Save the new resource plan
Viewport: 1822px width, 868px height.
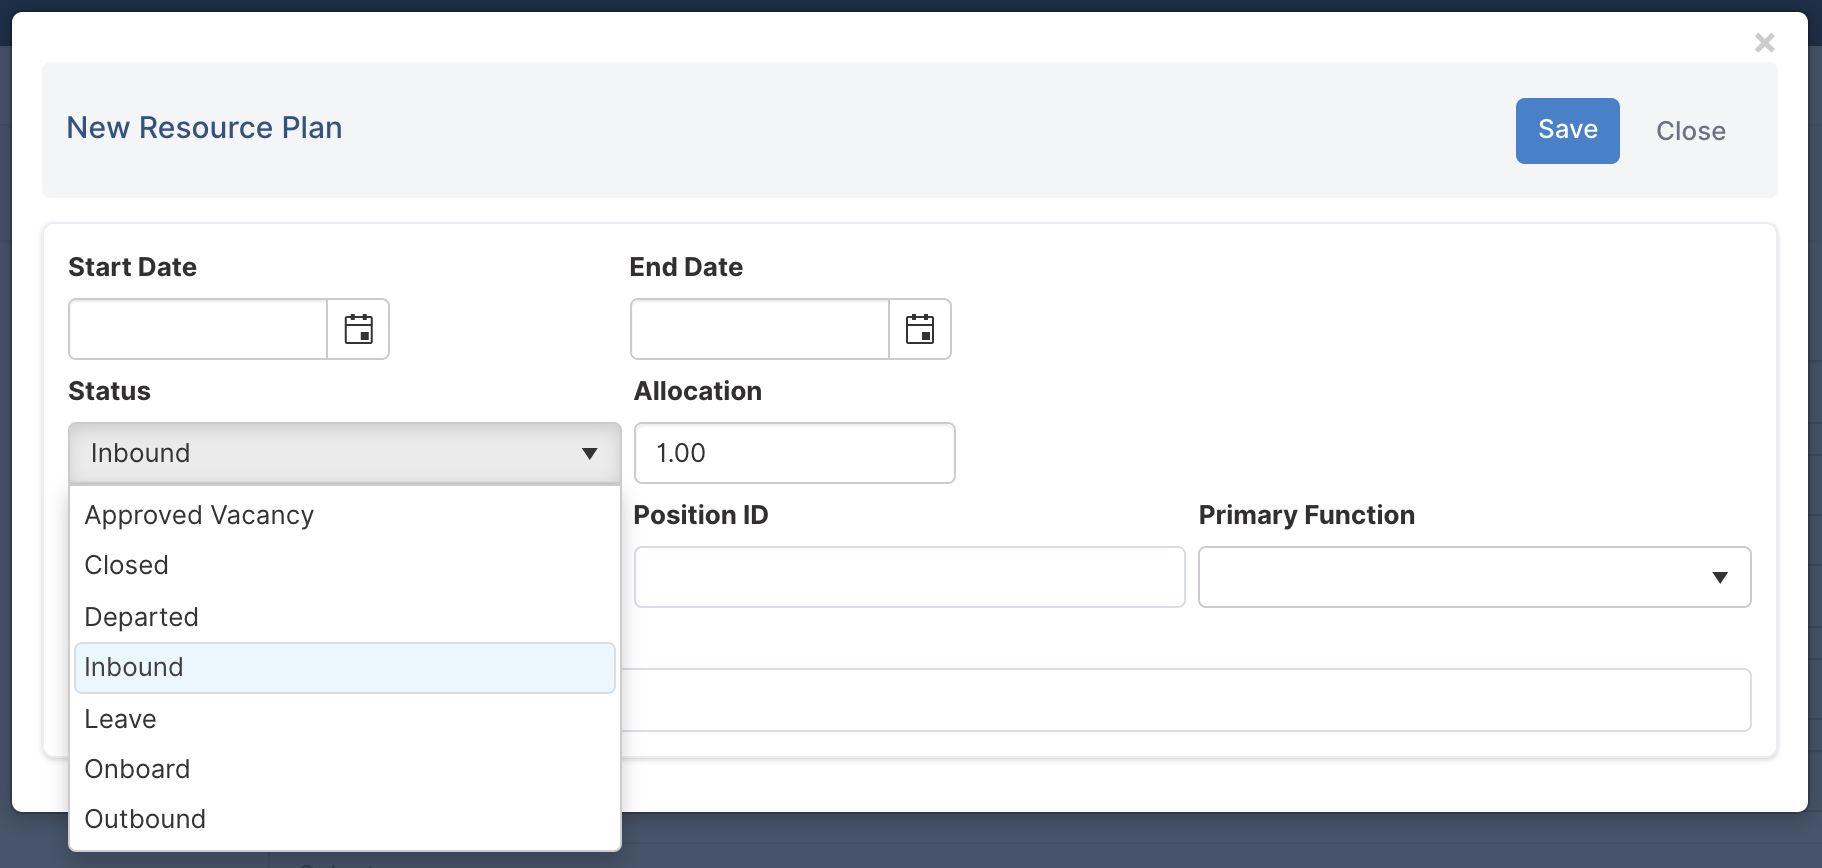[1567, 130]
